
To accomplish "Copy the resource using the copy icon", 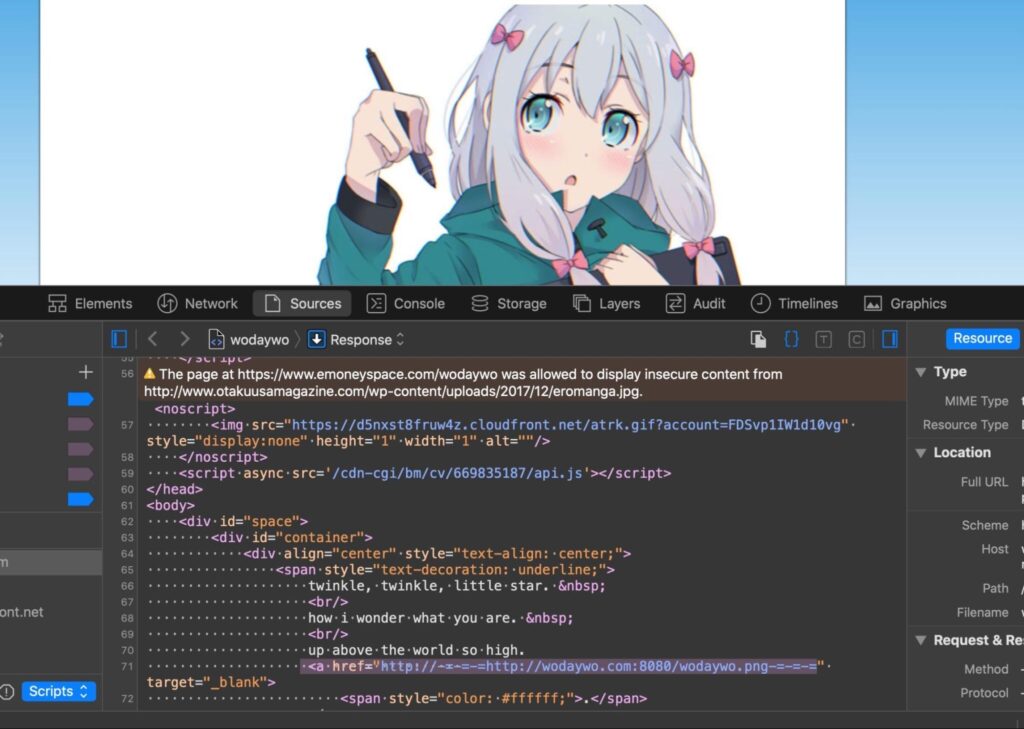I will (x=757, y=339).
